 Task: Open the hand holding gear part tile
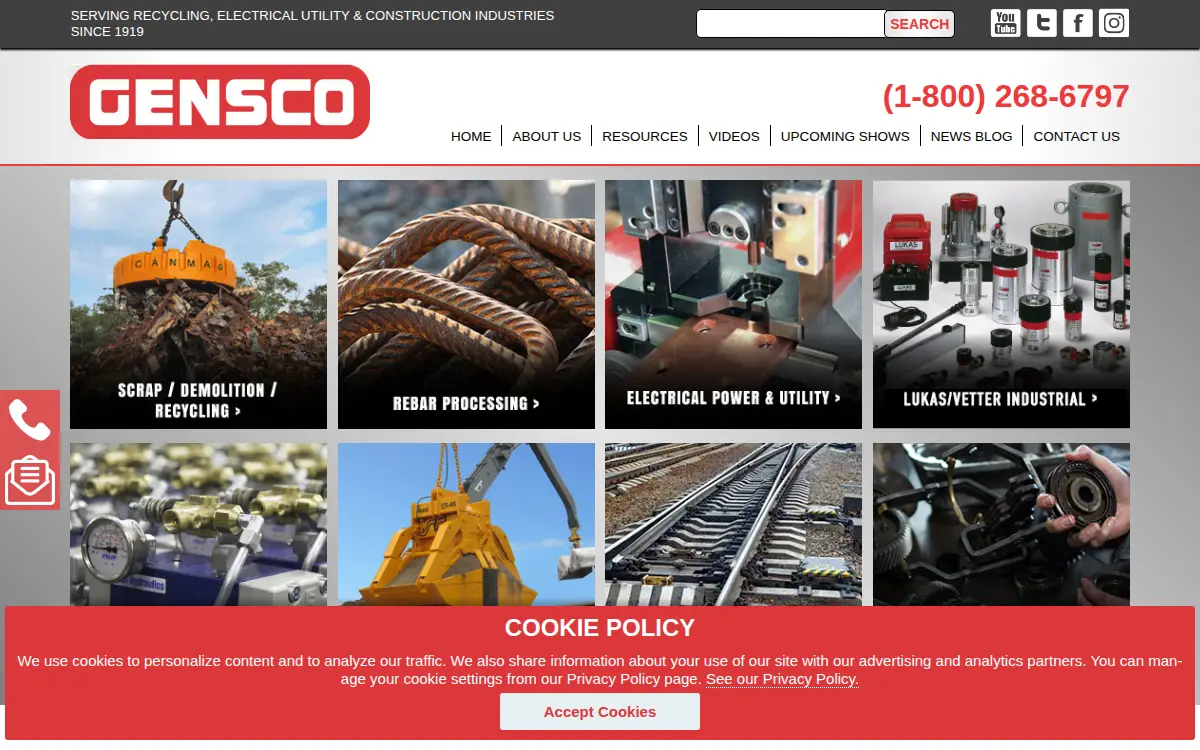(1001, 525)
